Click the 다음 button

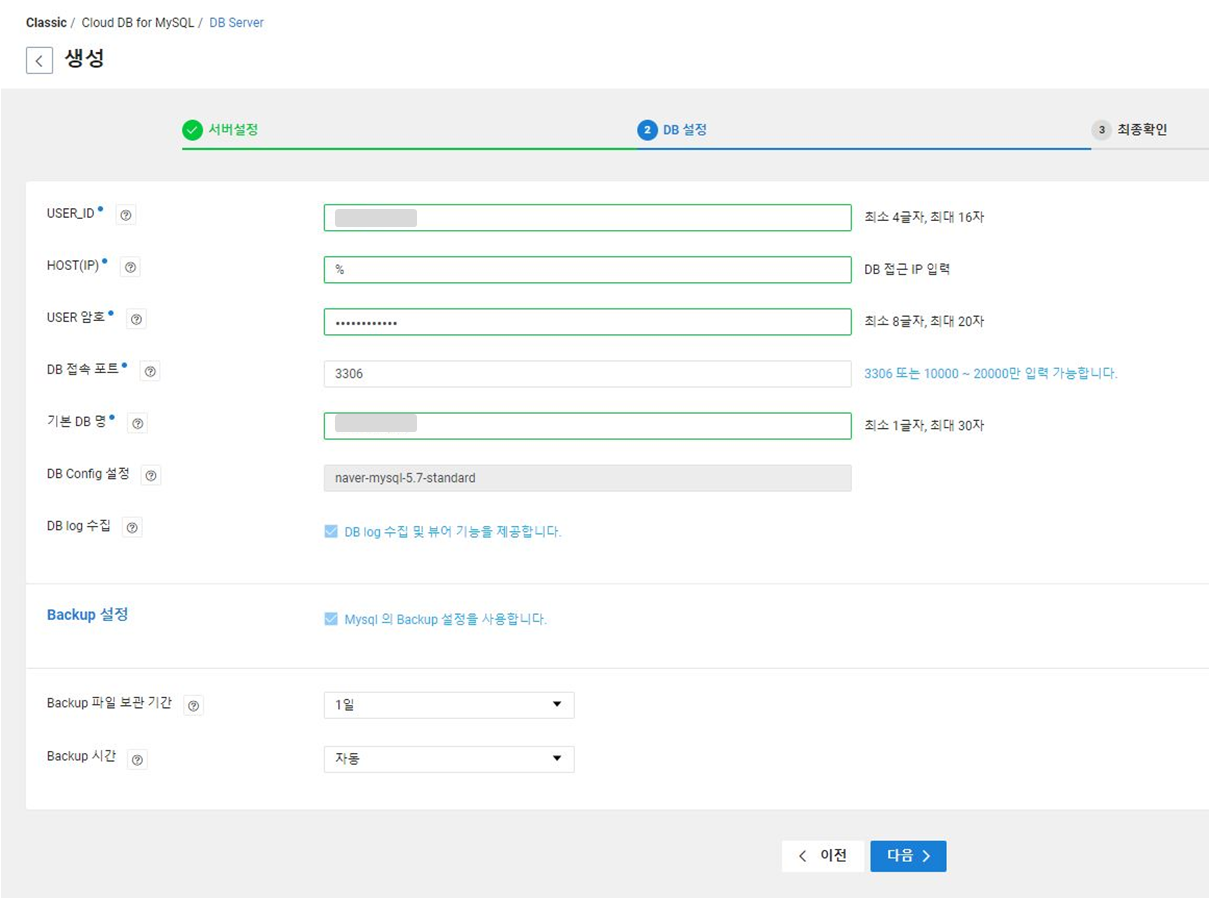(907, 856)
